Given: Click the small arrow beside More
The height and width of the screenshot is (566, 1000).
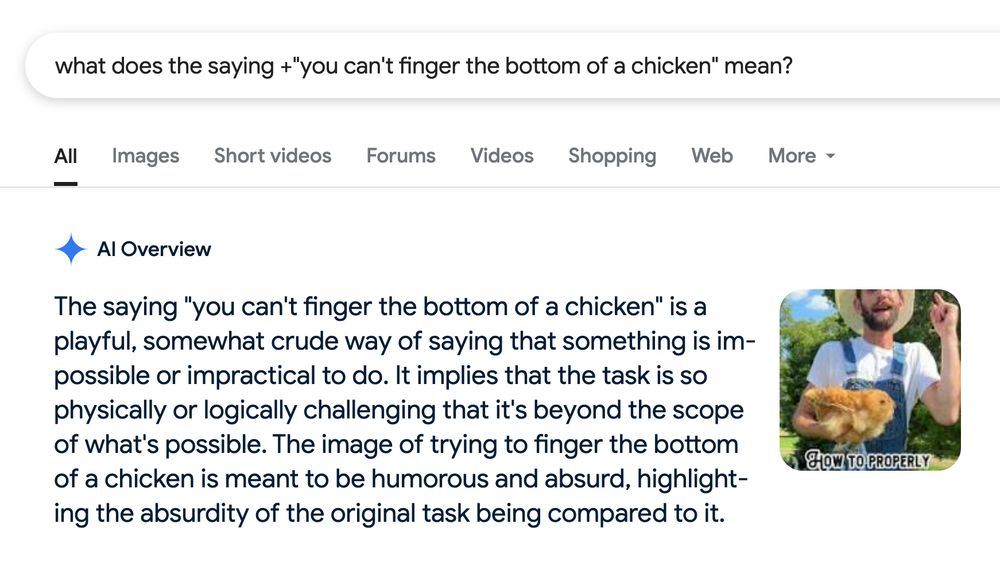Looking at the screenshot, I should coord(830,157).
